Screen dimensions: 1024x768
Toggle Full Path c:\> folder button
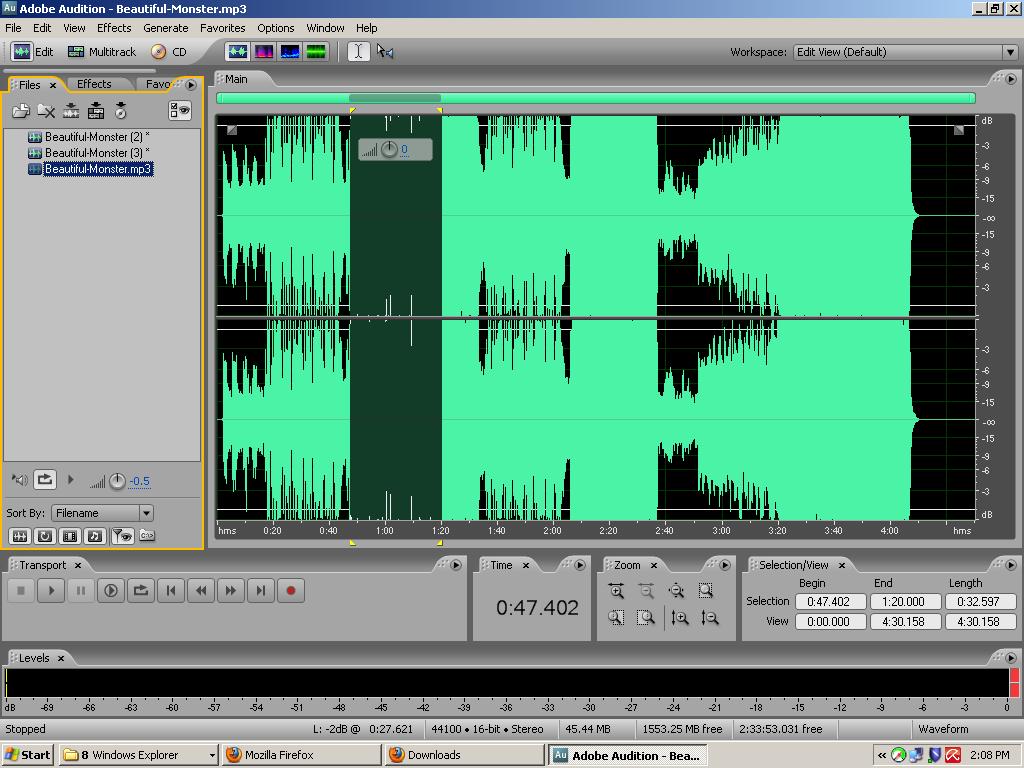pyautogui.click(x=147, y=536)
